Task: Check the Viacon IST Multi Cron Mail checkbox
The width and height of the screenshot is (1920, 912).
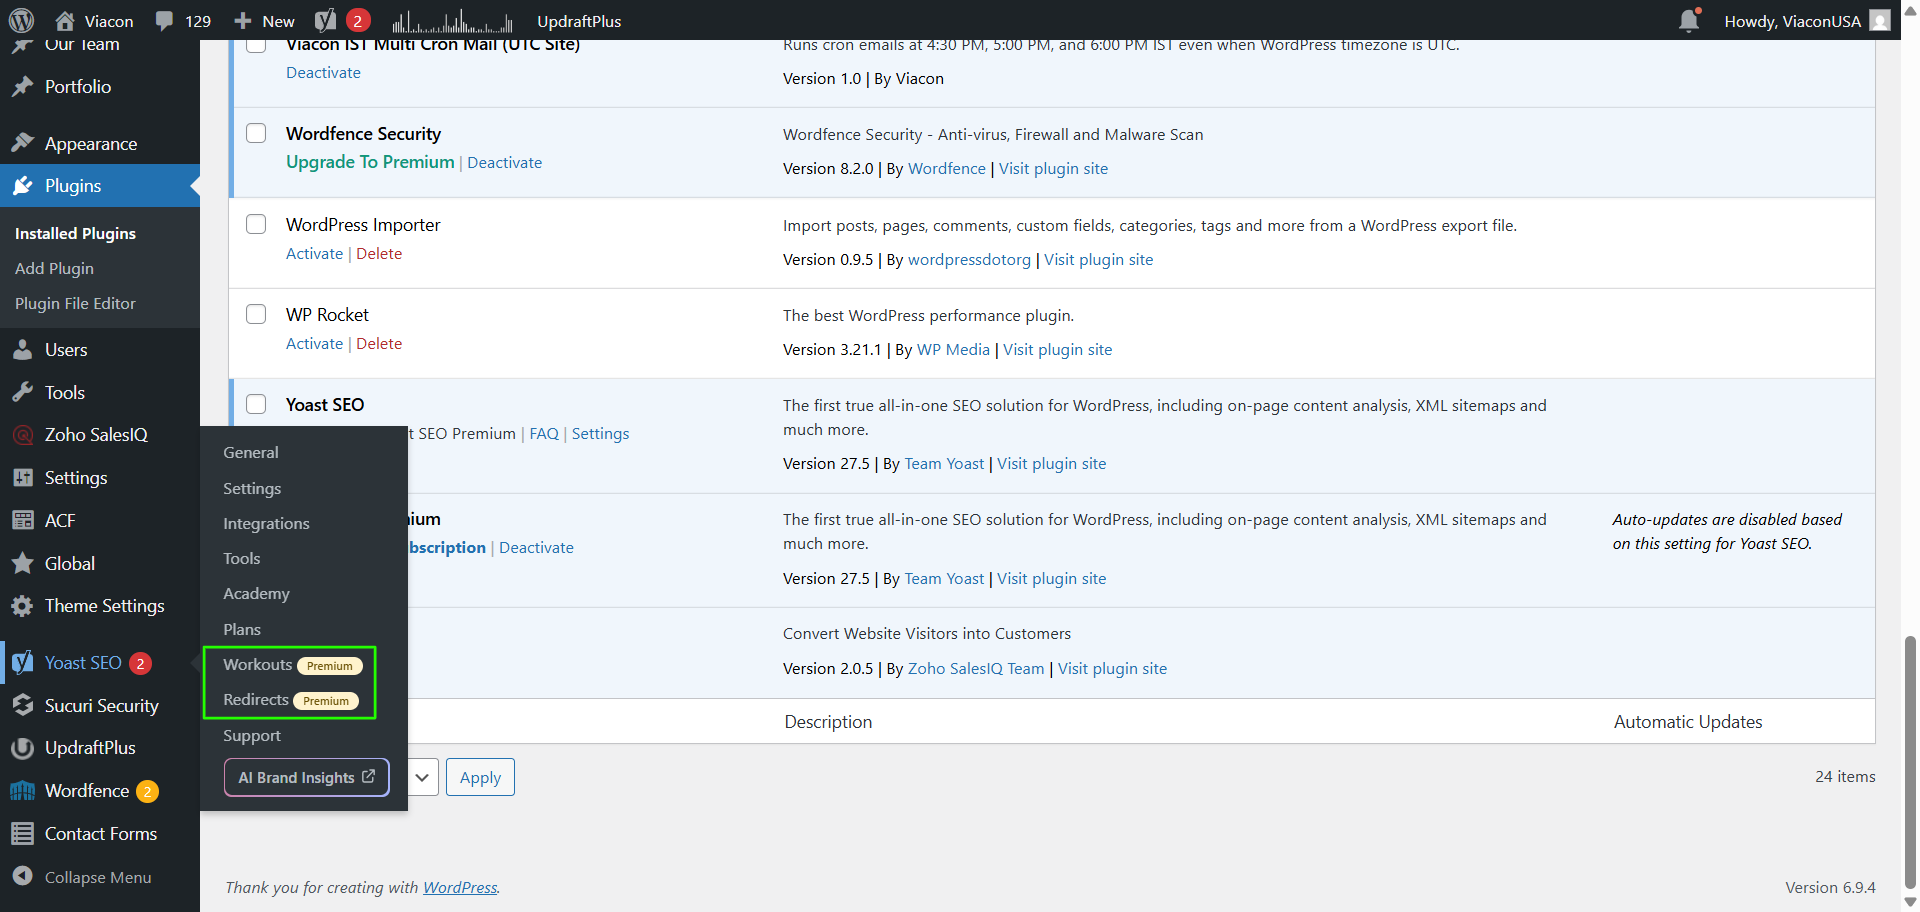Action: coord(256,45)
